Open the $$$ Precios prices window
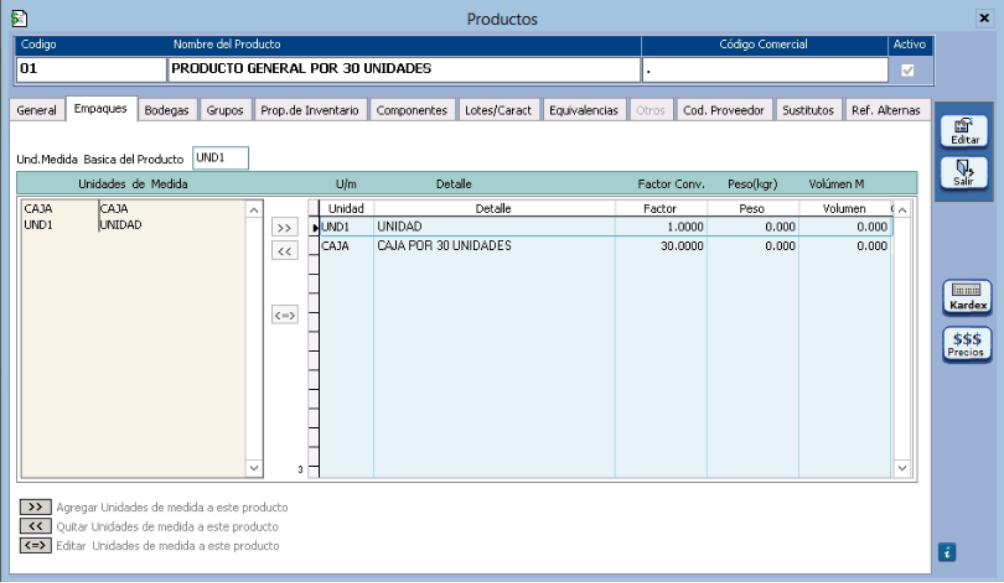The height and width of the screenshot is (583, 1004). click(x=967, y=344)
